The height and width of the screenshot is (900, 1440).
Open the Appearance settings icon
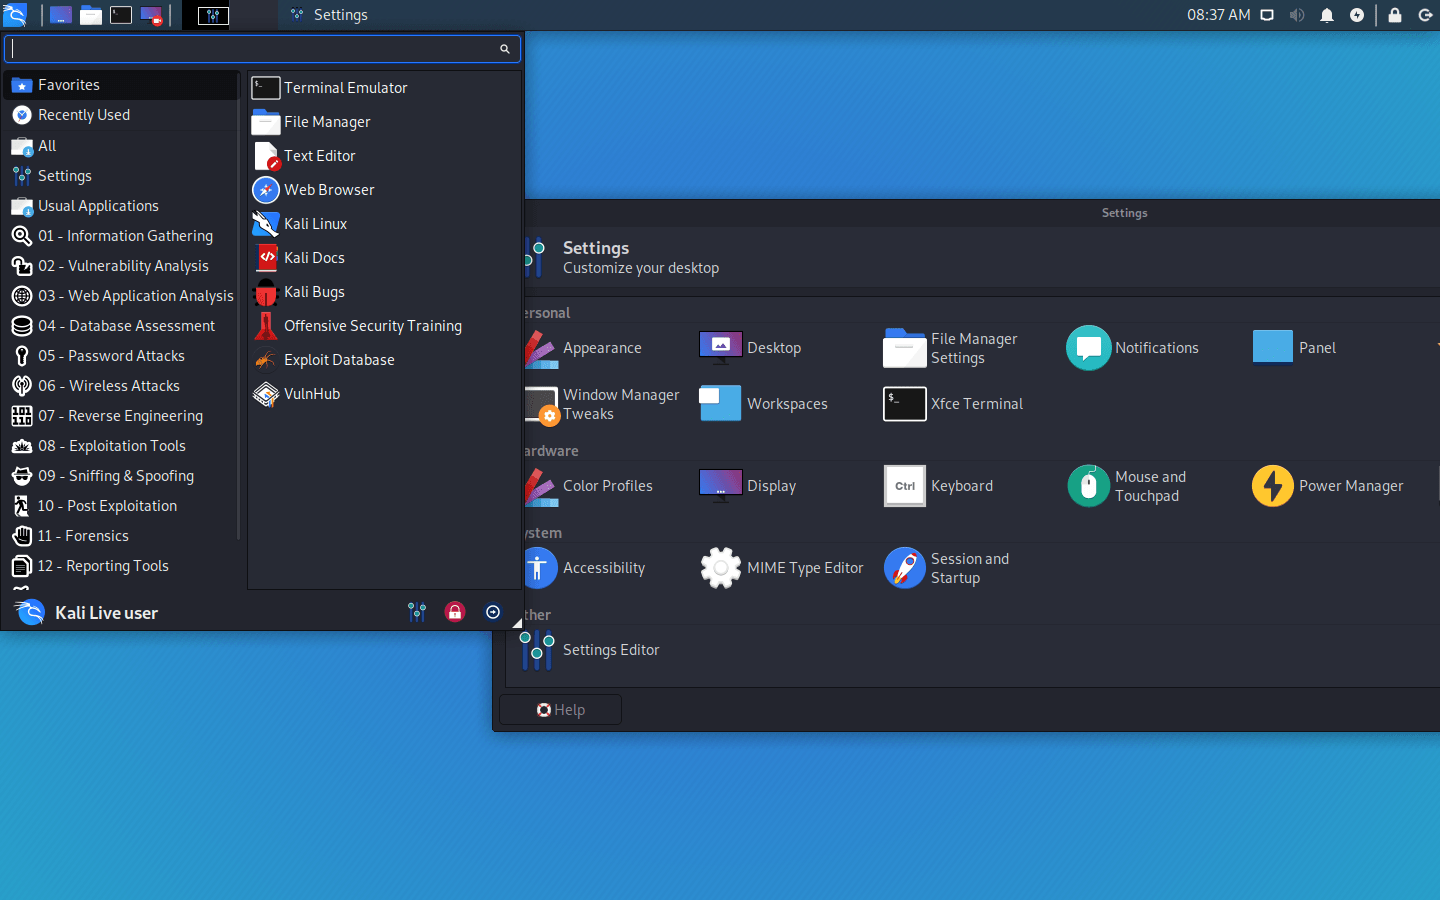pyautogui.click(x=542, y=348)
